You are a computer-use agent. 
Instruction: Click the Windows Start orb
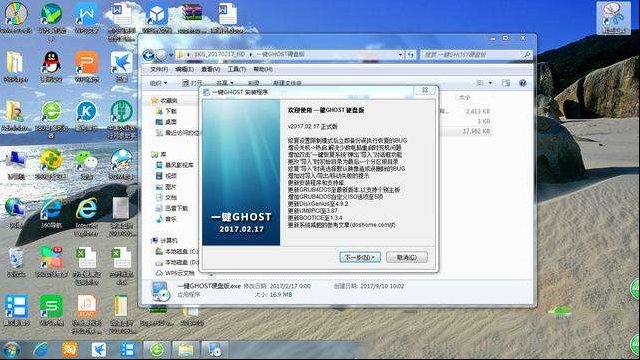(x=11, y=350)
